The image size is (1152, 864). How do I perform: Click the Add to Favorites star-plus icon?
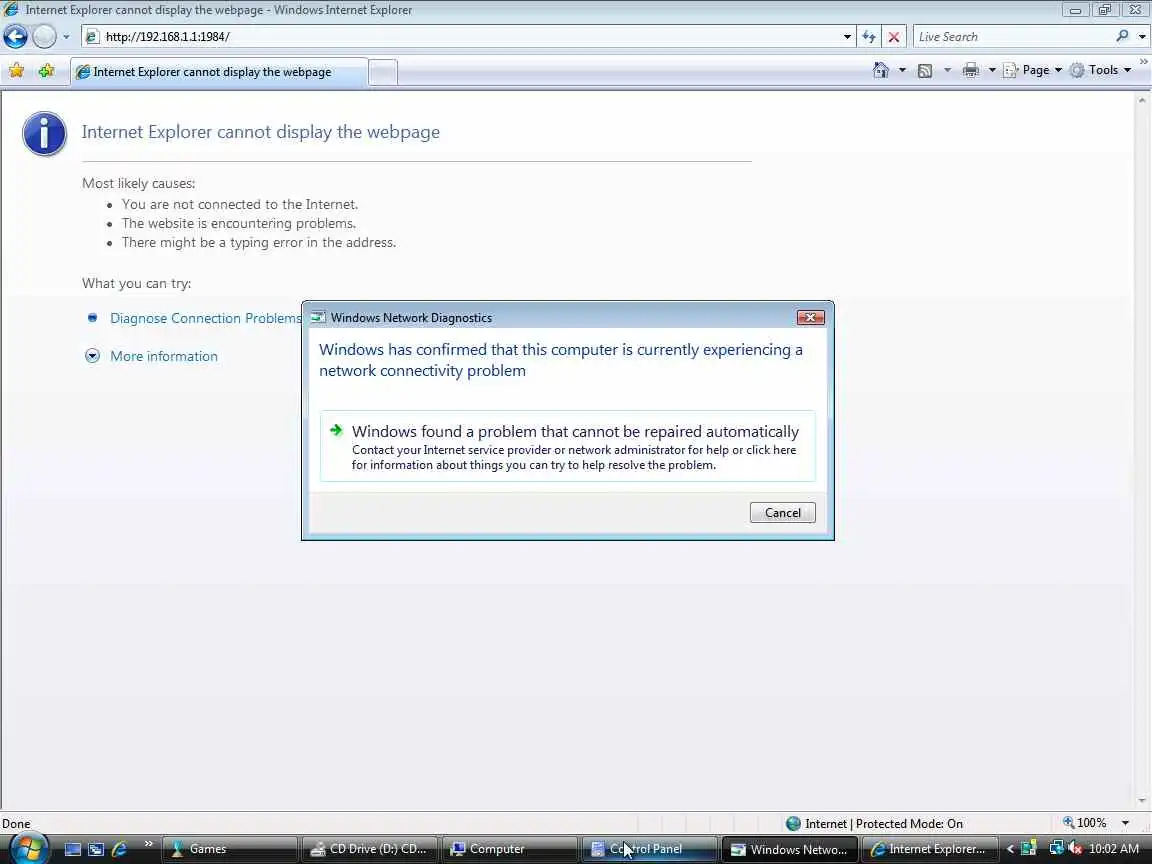46,71
